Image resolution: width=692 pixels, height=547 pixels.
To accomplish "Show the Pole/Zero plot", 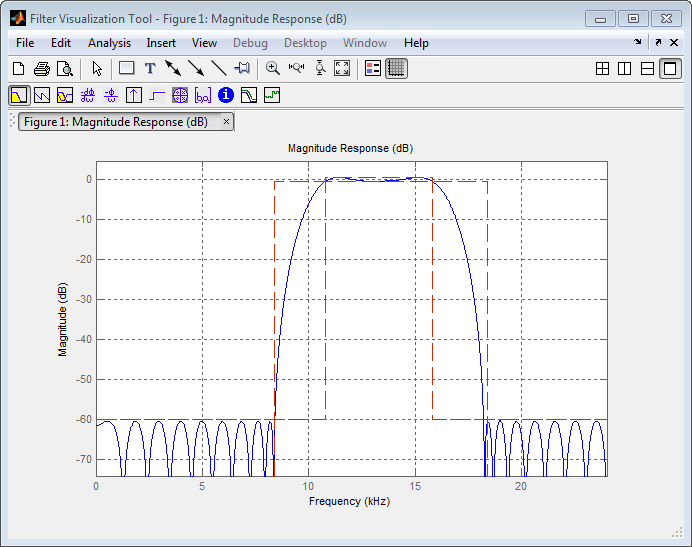I will pyautogui.click(x=180, y=96).
